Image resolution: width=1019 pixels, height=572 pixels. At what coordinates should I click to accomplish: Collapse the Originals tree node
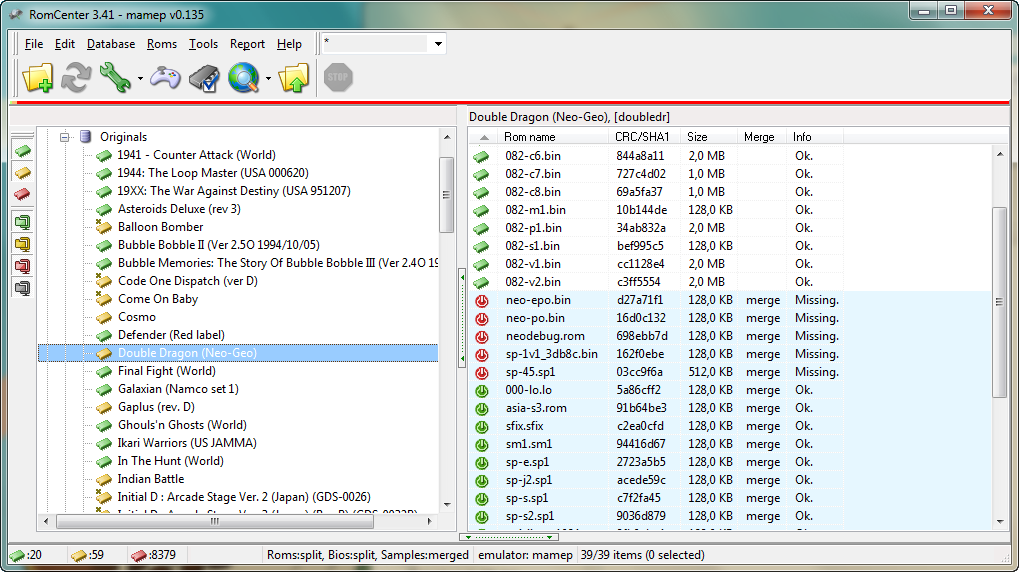coord(64,137)
